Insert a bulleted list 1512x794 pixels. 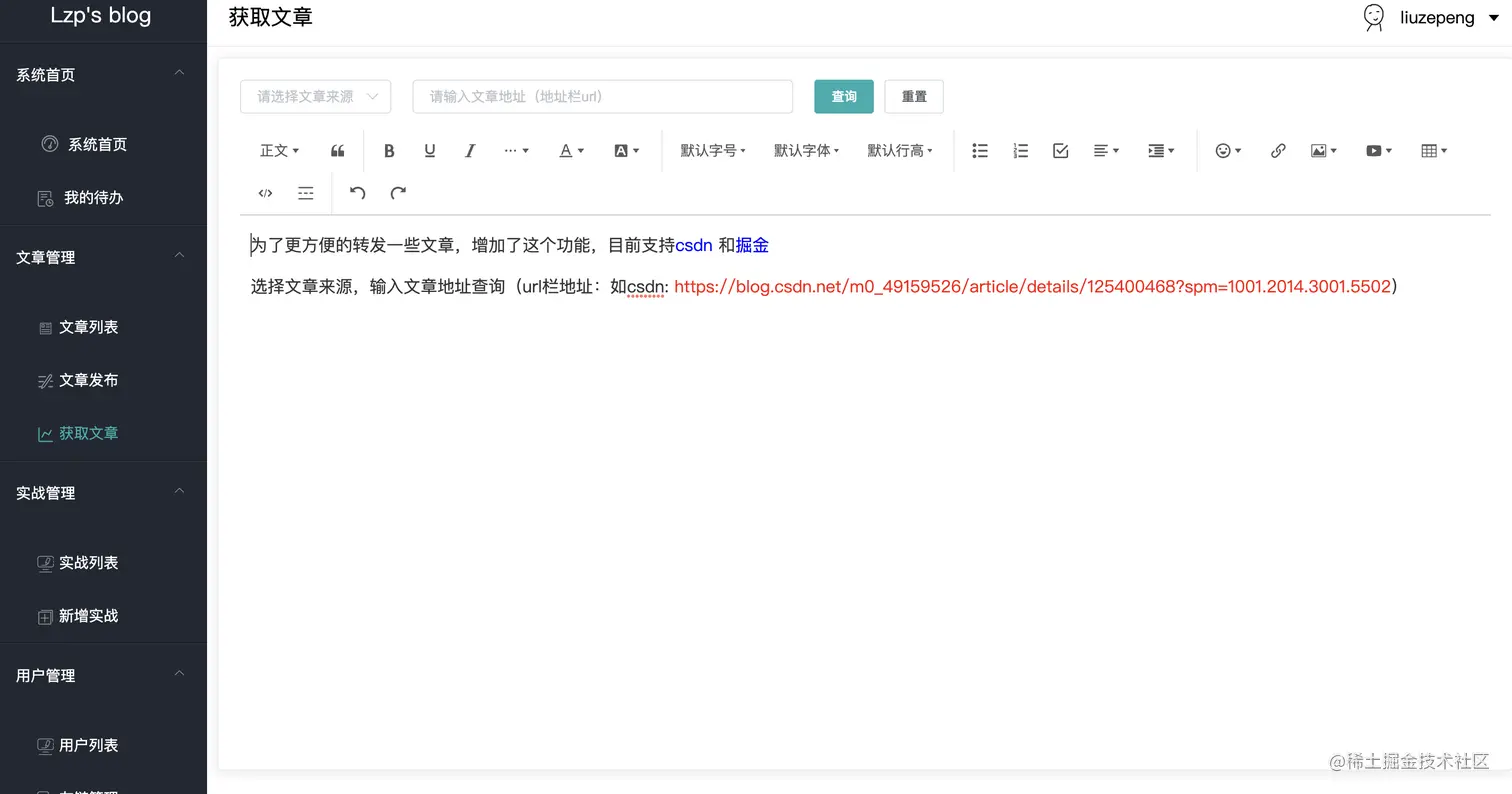[980, 151]
